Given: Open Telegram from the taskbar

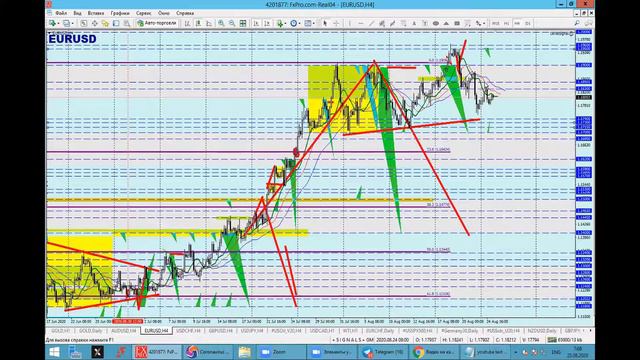Looking at the screenshot, I should pos(383,352).
